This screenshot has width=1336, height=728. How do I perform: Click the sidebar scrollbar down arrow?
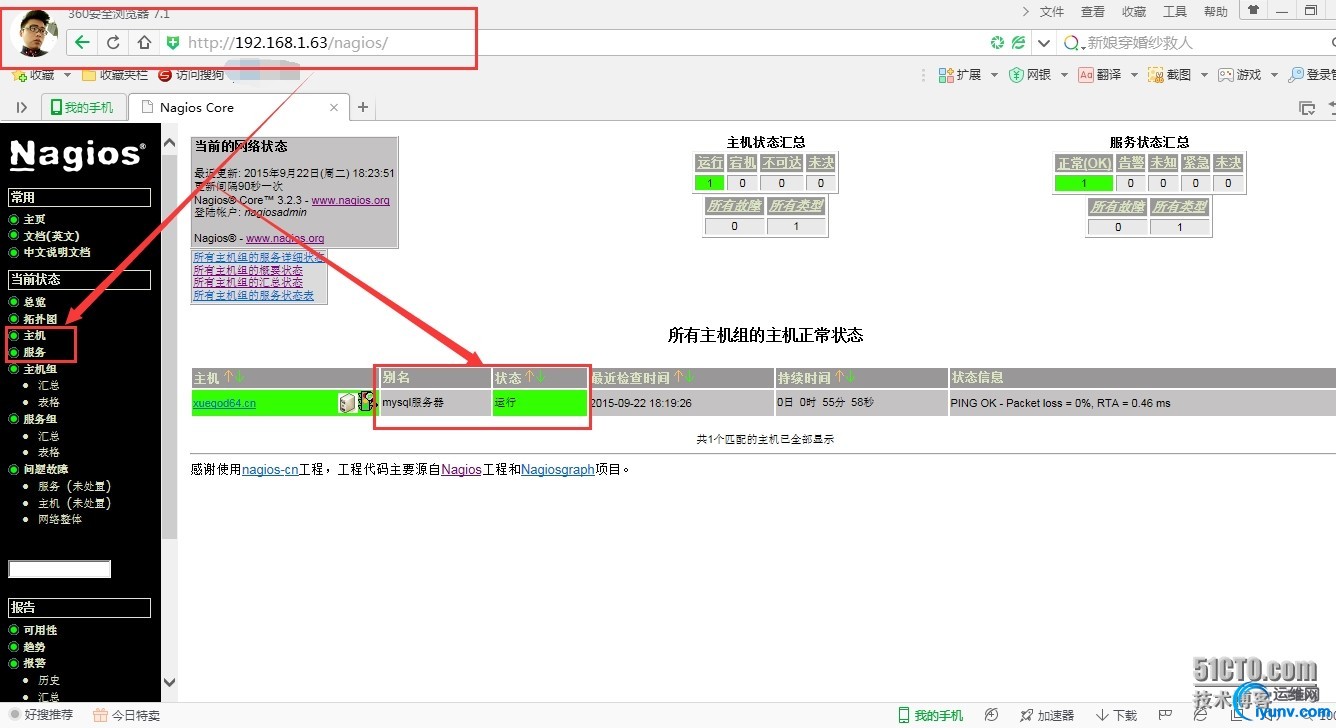tap(169, 683)
